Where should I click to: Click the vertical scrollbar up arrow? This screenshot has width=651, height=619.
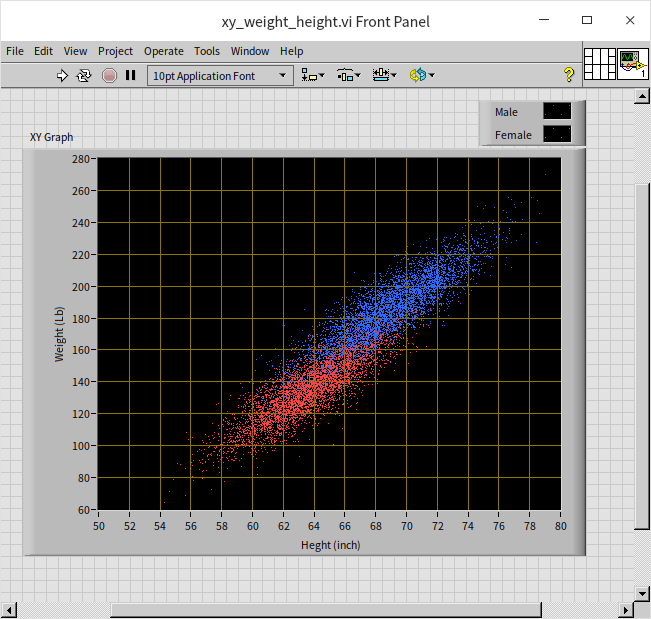pos(642,97)
